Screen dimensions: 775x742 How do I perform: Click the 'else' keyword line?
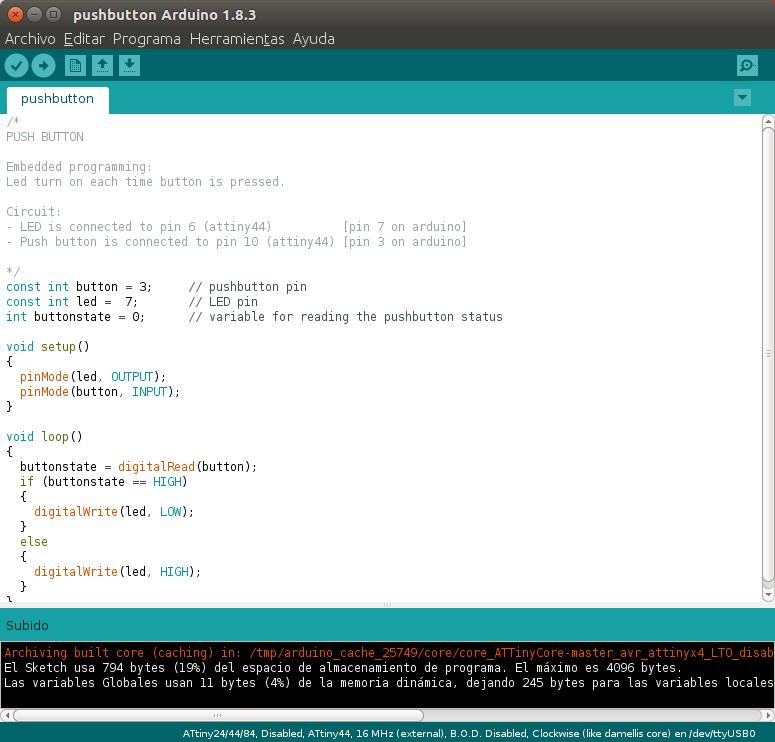click(x=34, y=542)
